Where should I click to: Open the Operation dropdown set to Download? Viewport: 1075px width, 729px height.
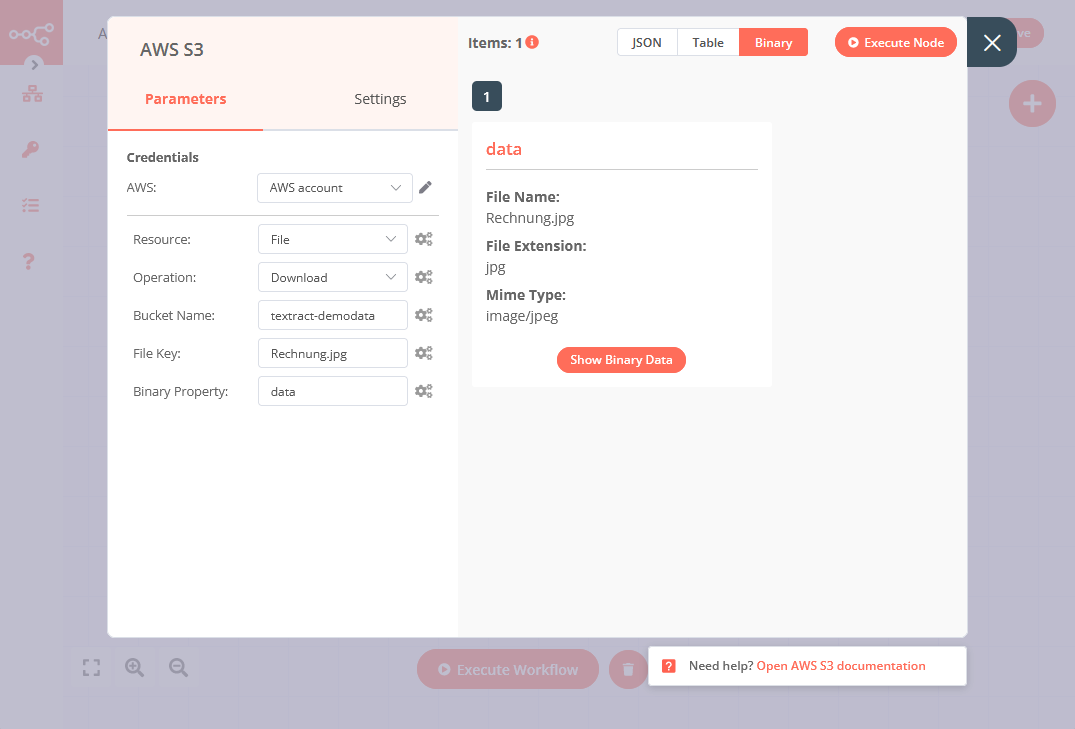pos(332,278)
